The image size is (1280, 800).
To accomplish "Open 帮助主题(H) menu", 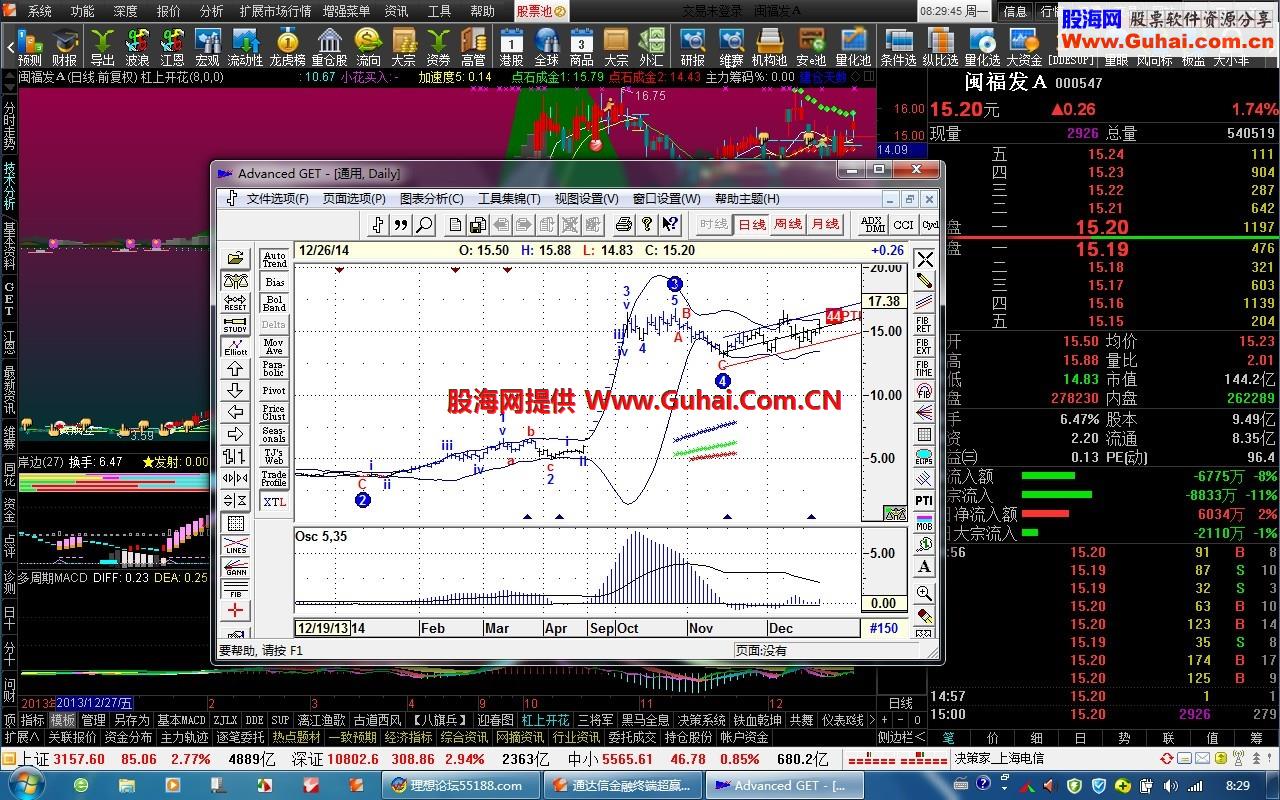I will [x=747, y=199].
